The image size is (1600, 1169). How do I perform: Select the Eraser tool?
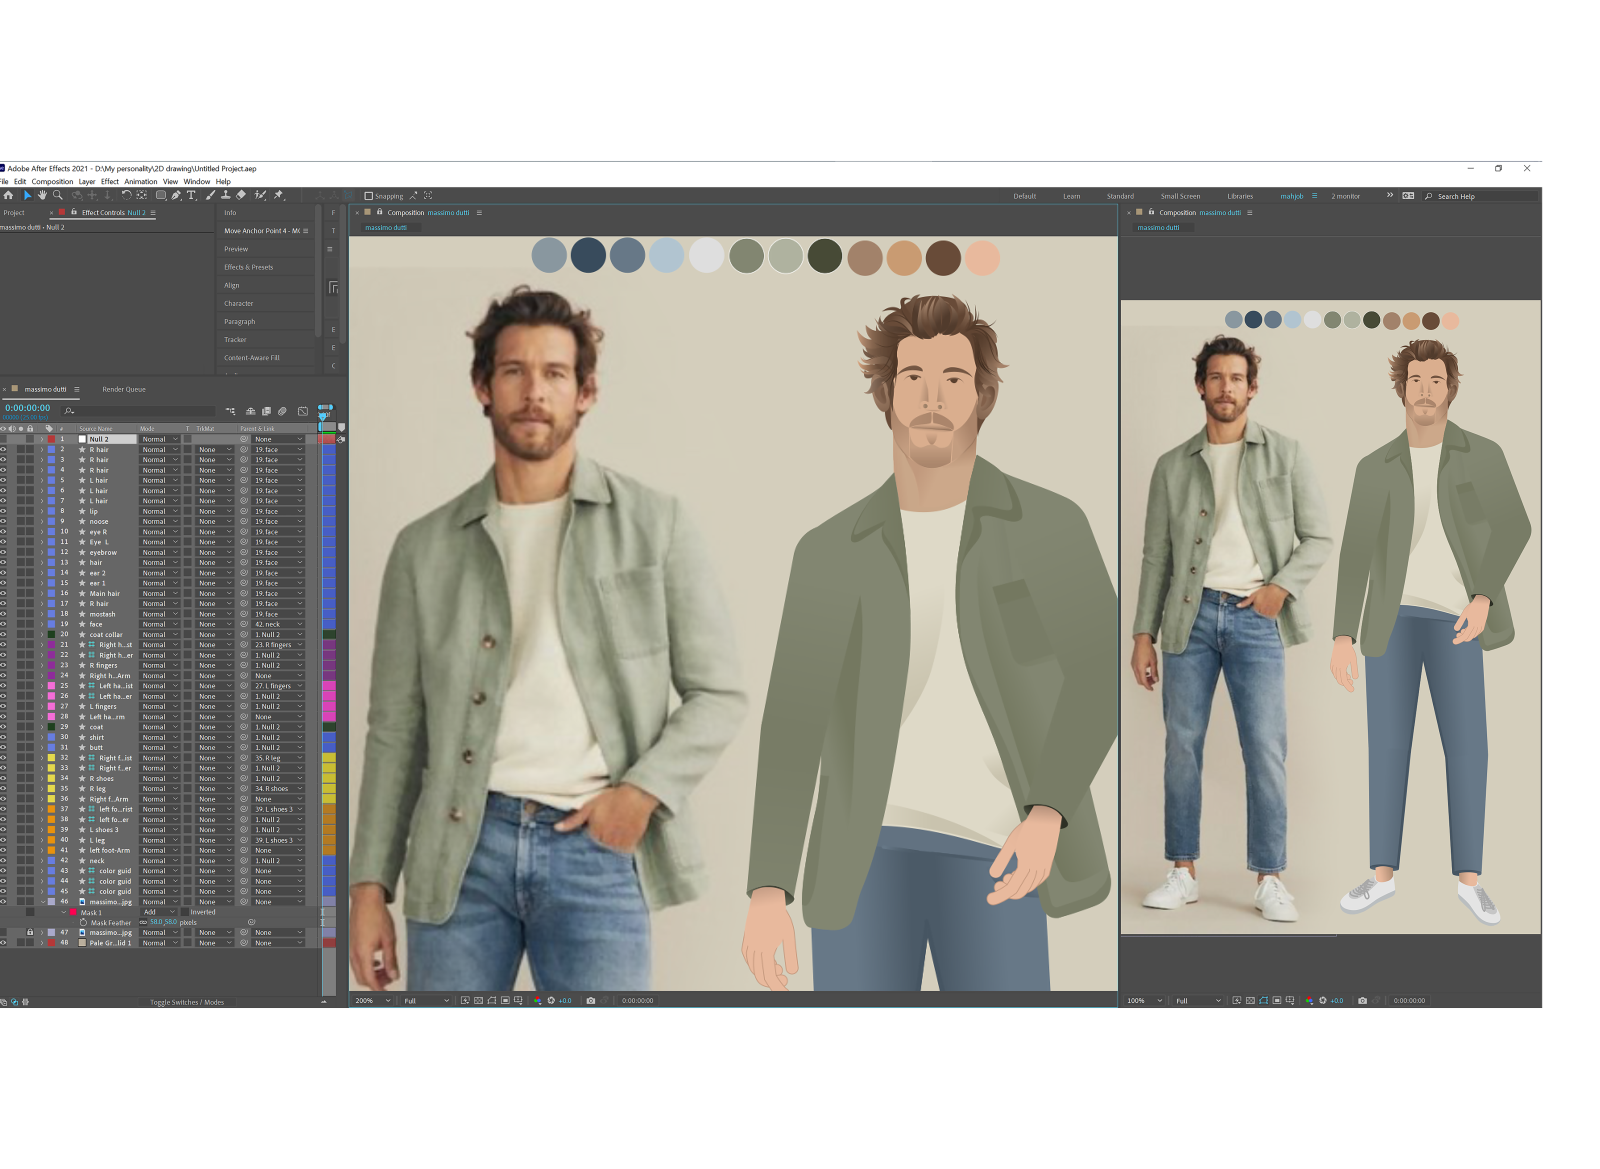click(241, 195)
